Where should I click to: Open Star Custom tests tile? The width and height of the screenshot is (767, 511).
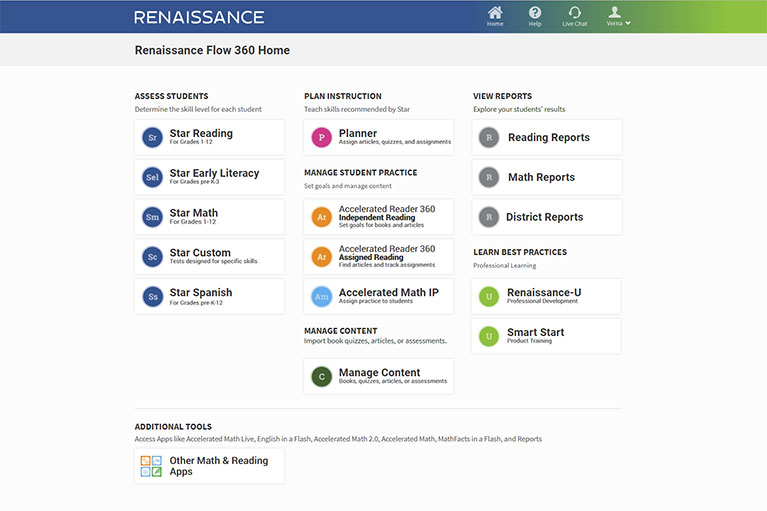pos(209,257)
